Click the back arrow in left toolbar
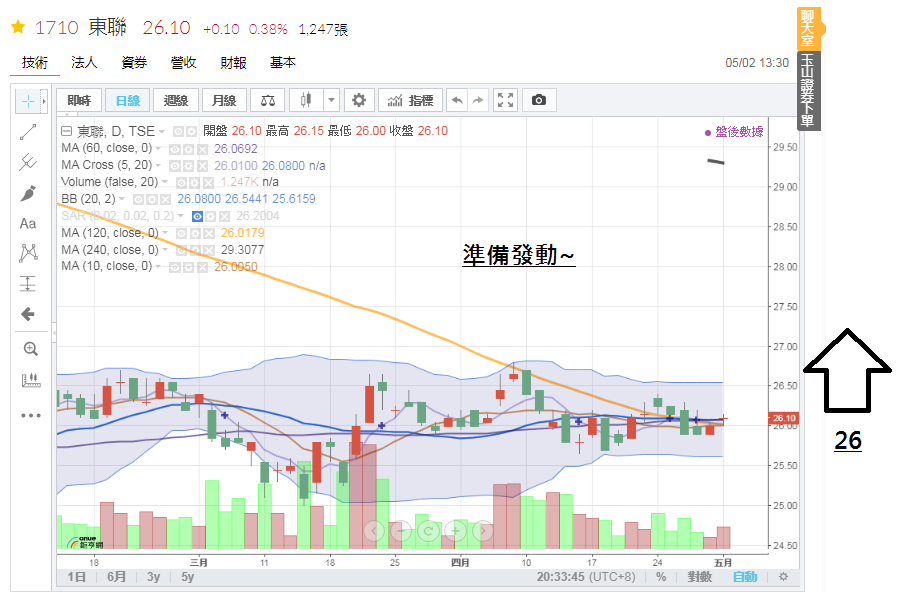Viewport: 900px width, 600px height. tap(28, 314)
